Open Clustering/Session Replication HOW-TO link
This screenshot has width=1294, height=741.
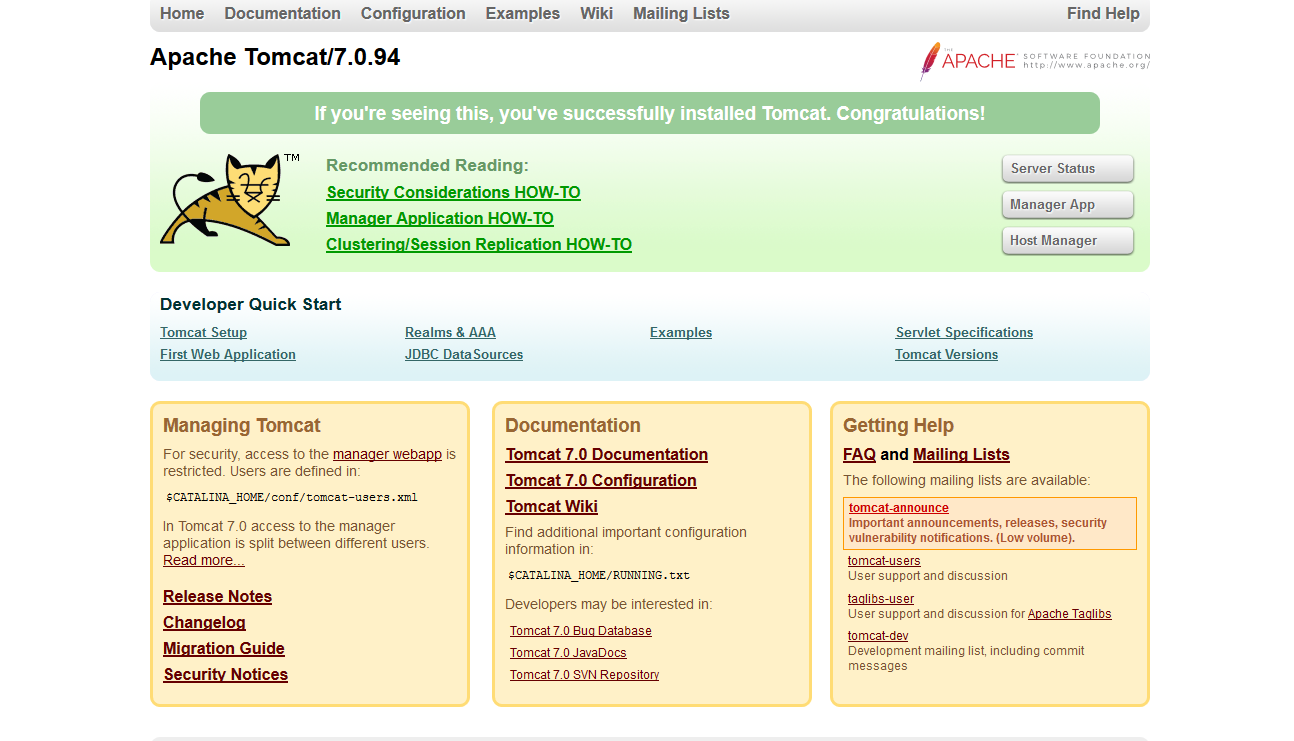[479, 245]
